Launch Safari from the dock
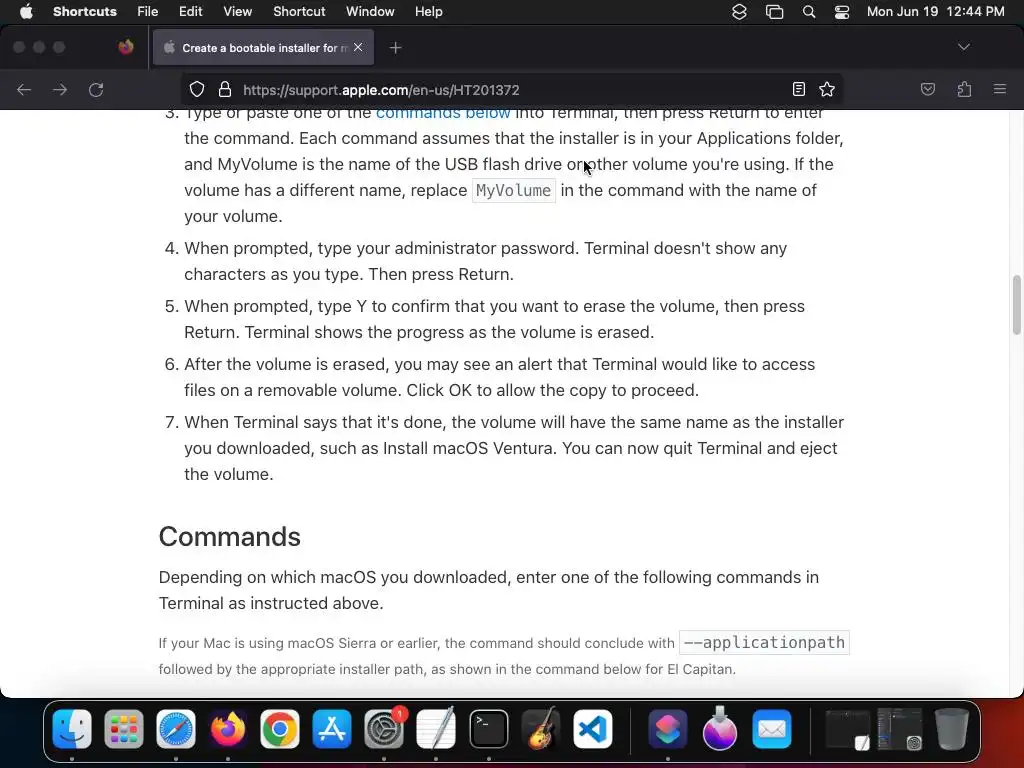The height and width of the screenshot is (768, 1024). point(176,728)
